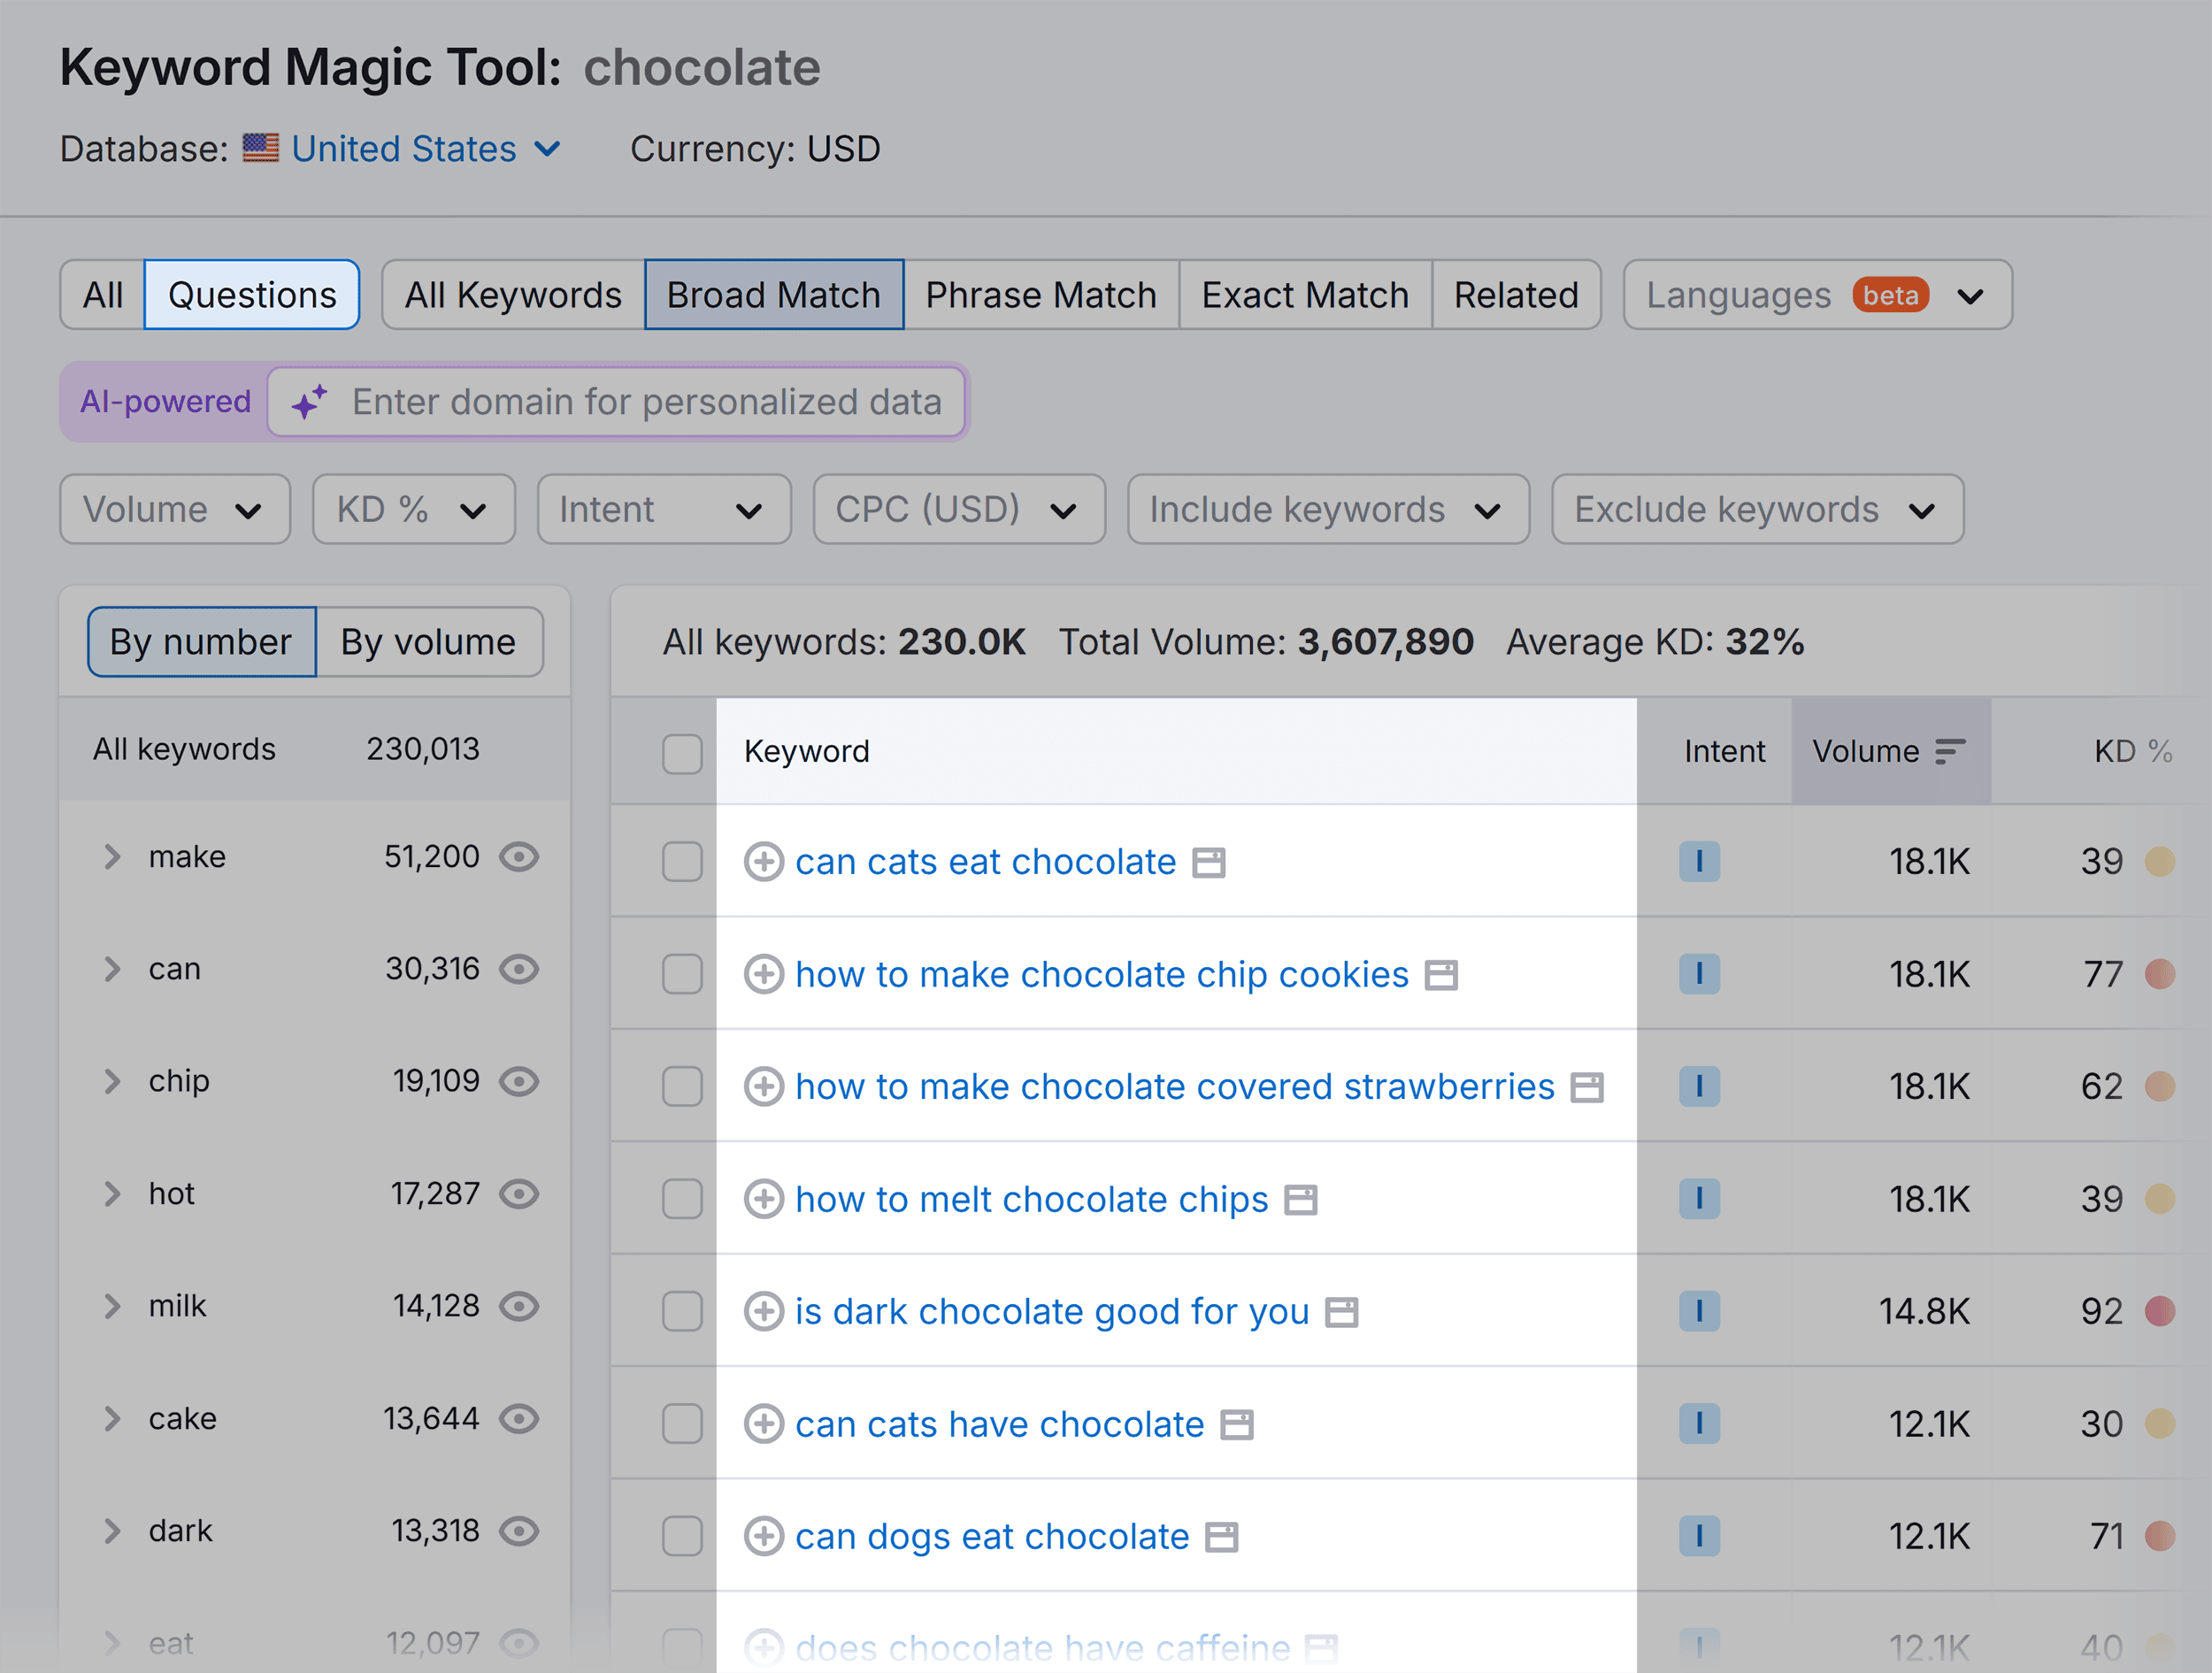Click intent badge for 'is dark chocolate good for you'
Viewport: 2212px width, 1673px height.
coord(1699,1311)
